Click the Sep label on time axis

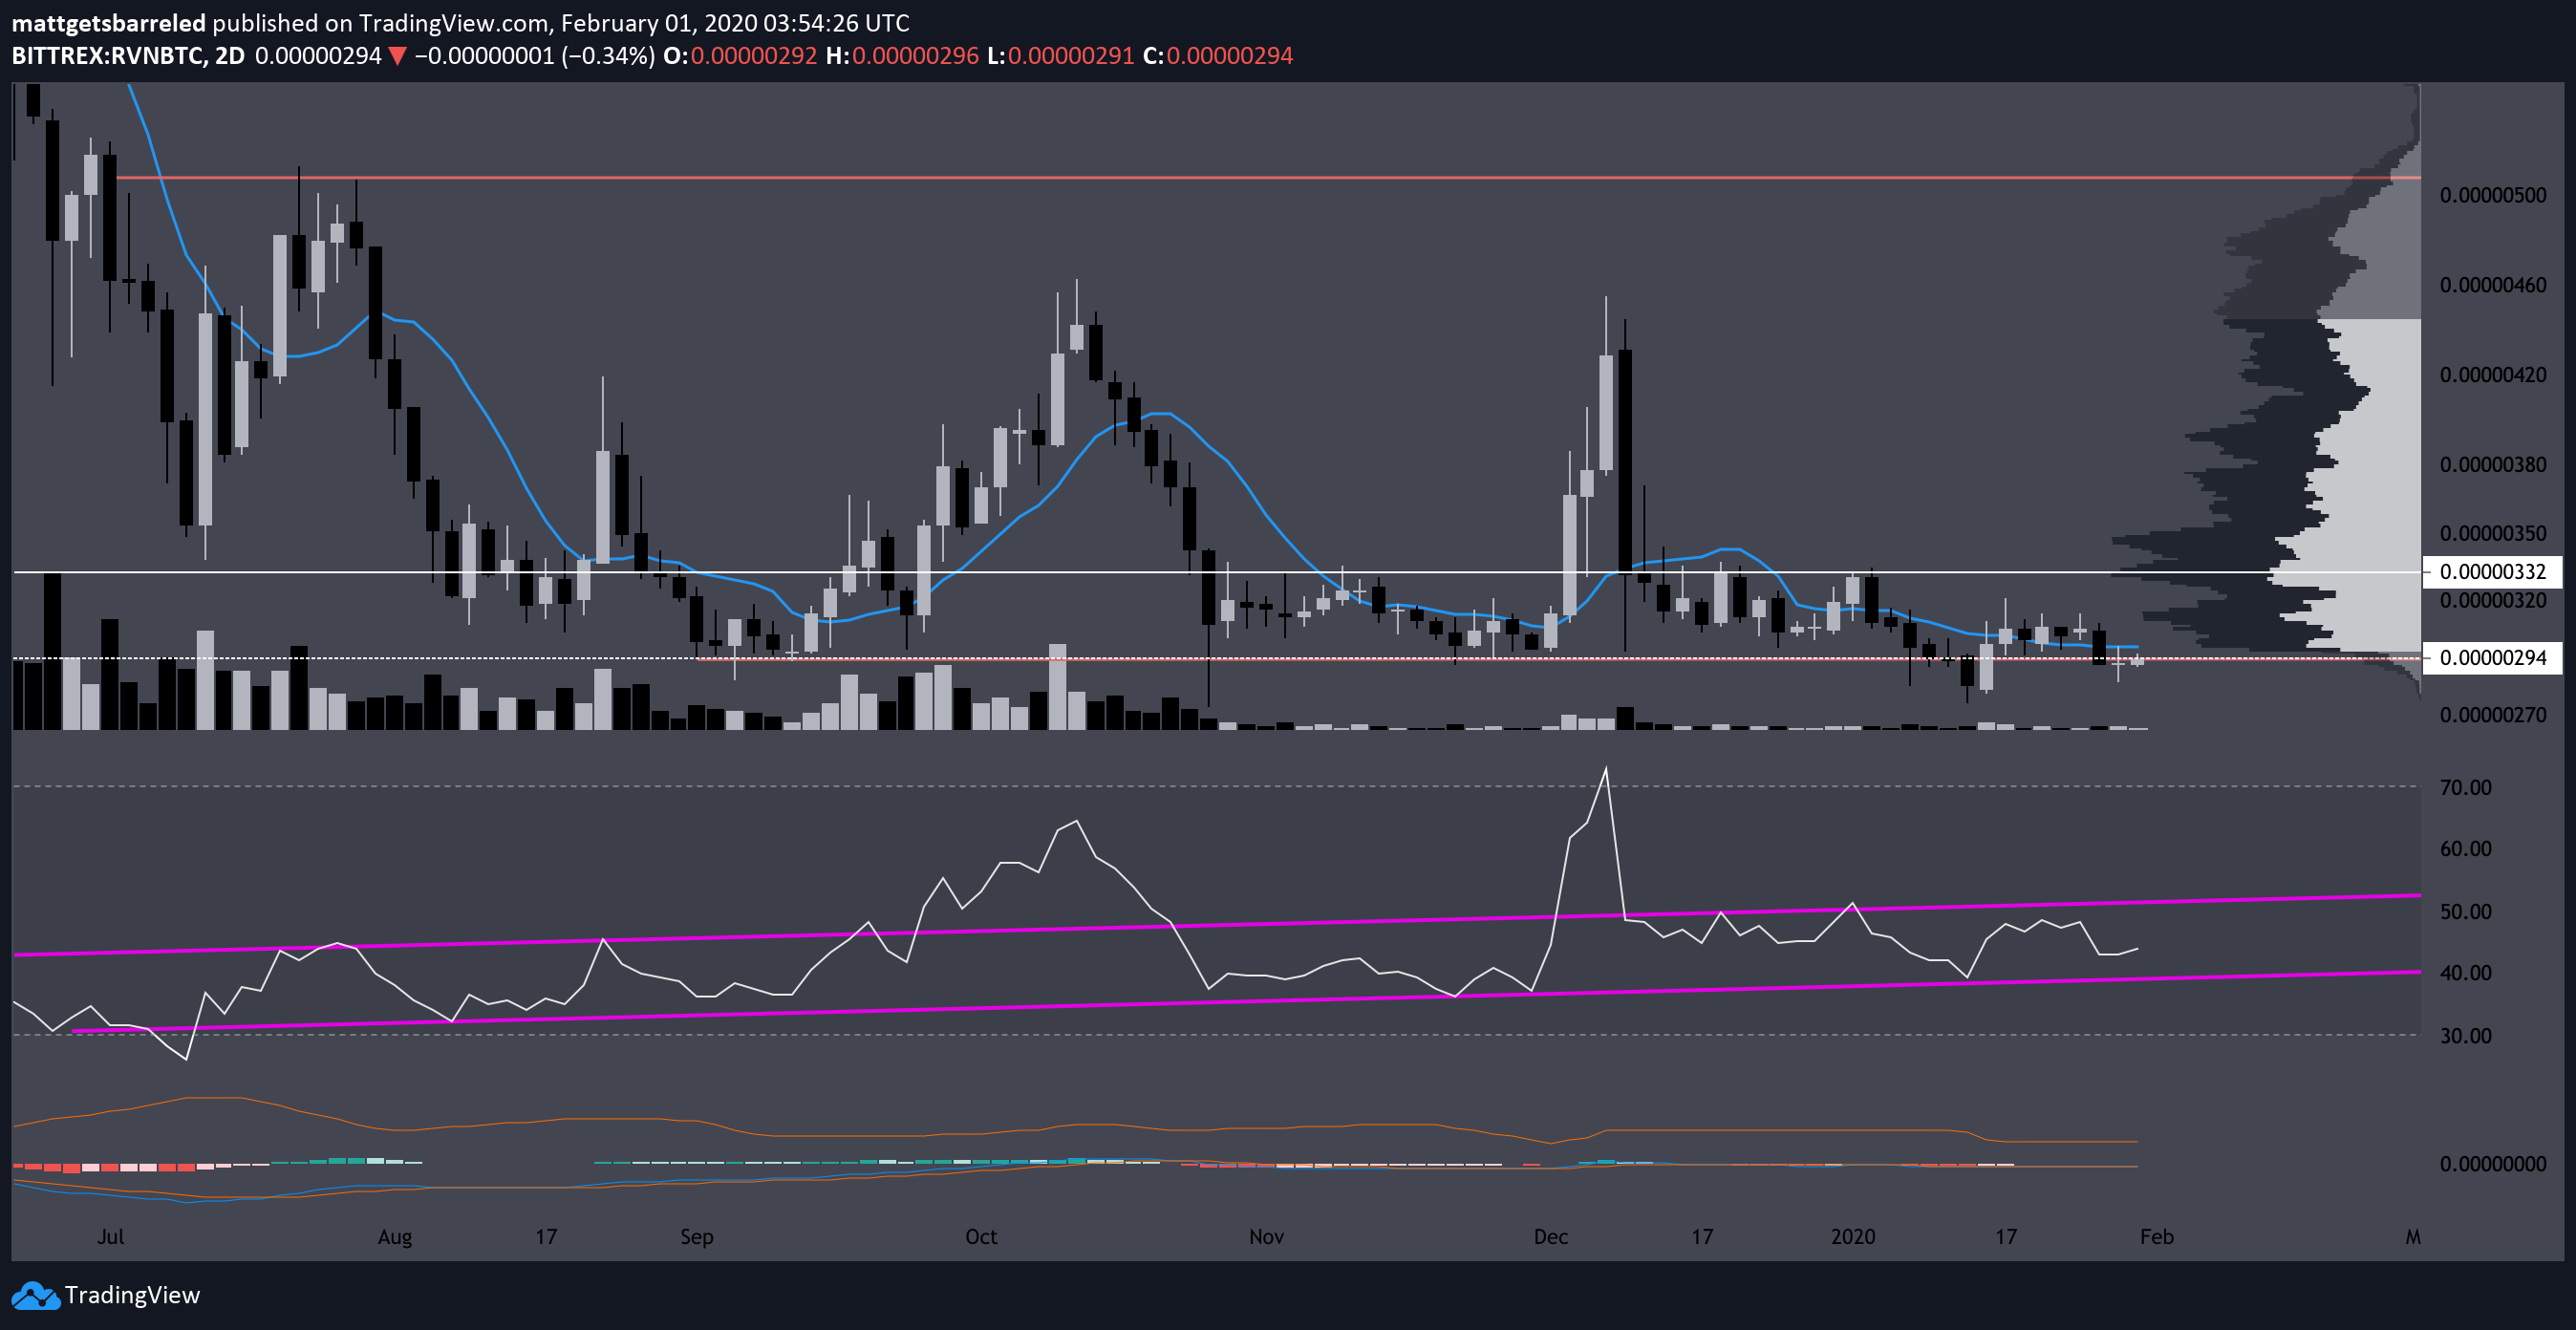697,1237
